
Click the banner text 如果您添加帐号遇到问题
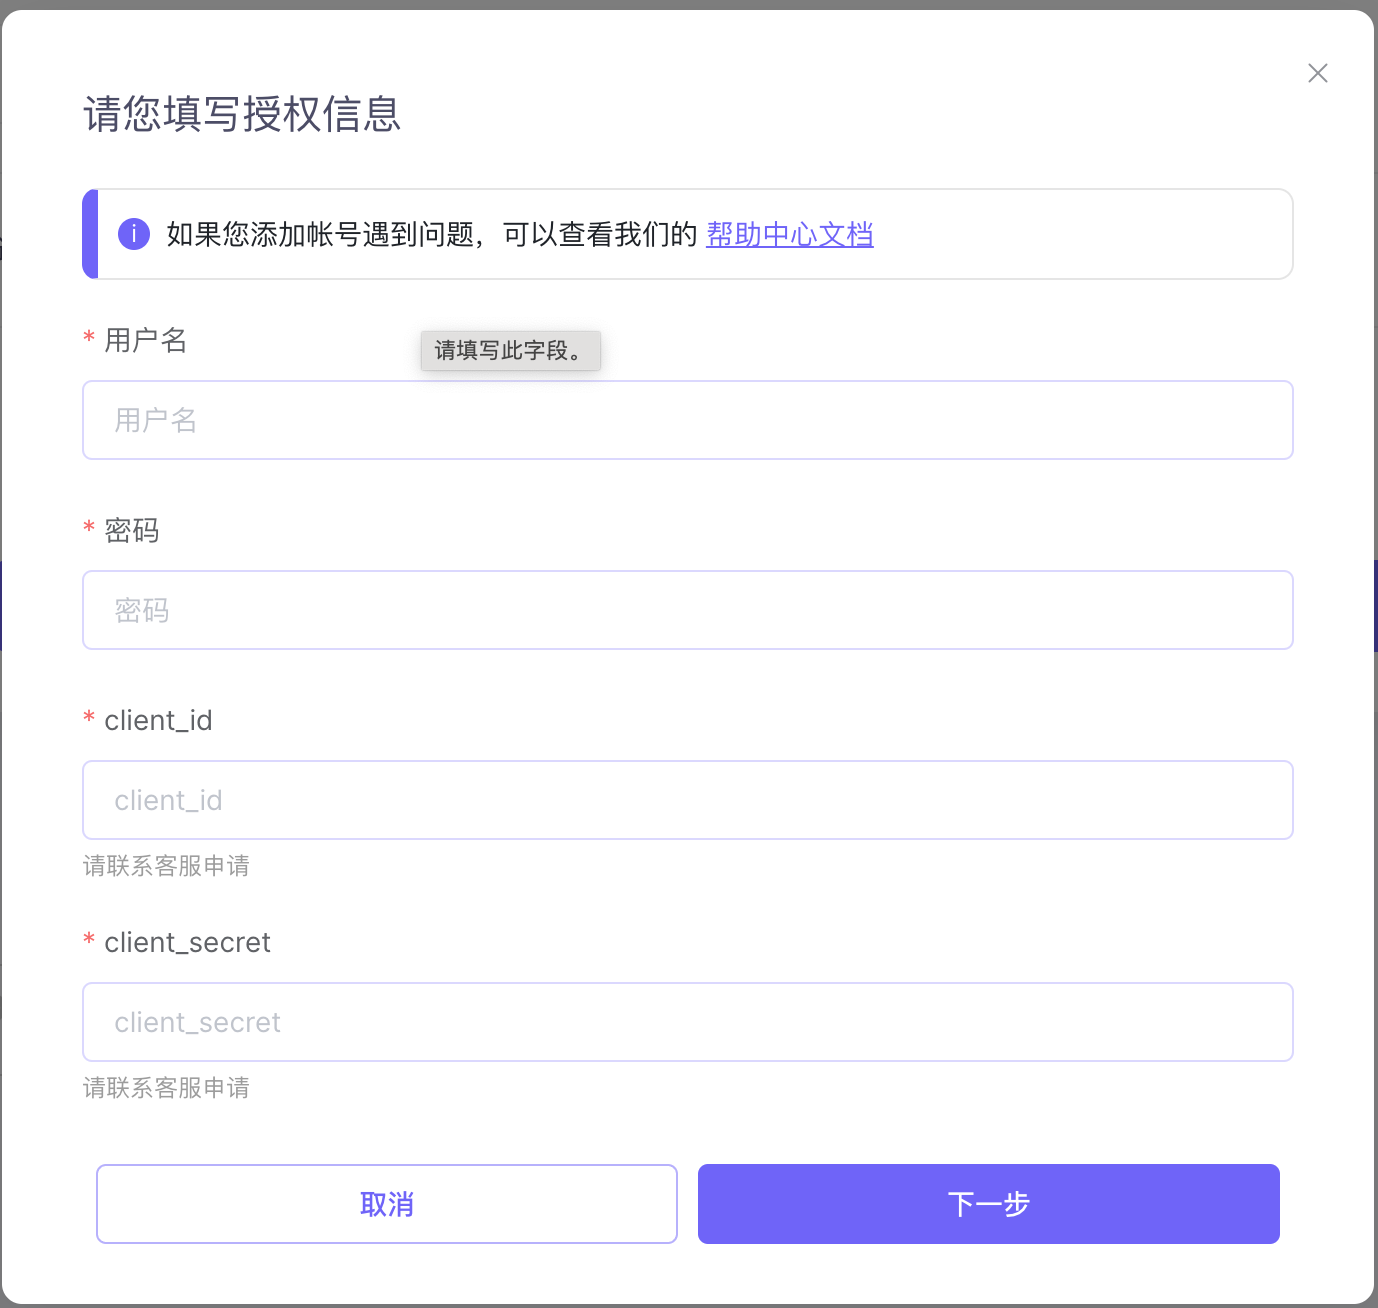(x=320, y=234)
